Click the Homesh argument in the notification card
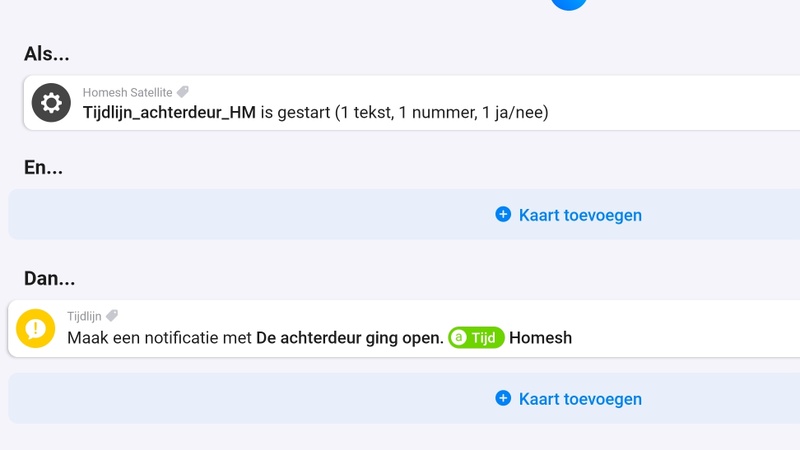 [540, 338]
